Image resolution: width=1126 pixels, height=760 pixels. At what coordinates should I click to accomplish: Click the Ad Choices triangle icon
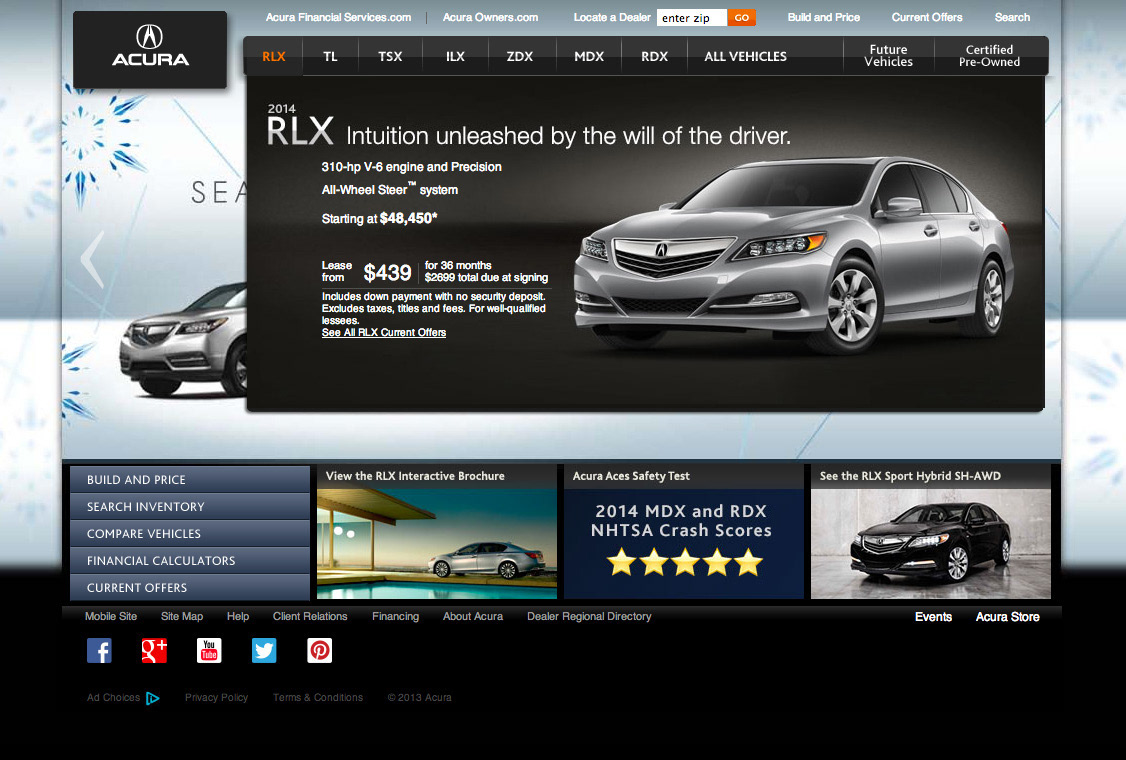click(x=152, y=698)
